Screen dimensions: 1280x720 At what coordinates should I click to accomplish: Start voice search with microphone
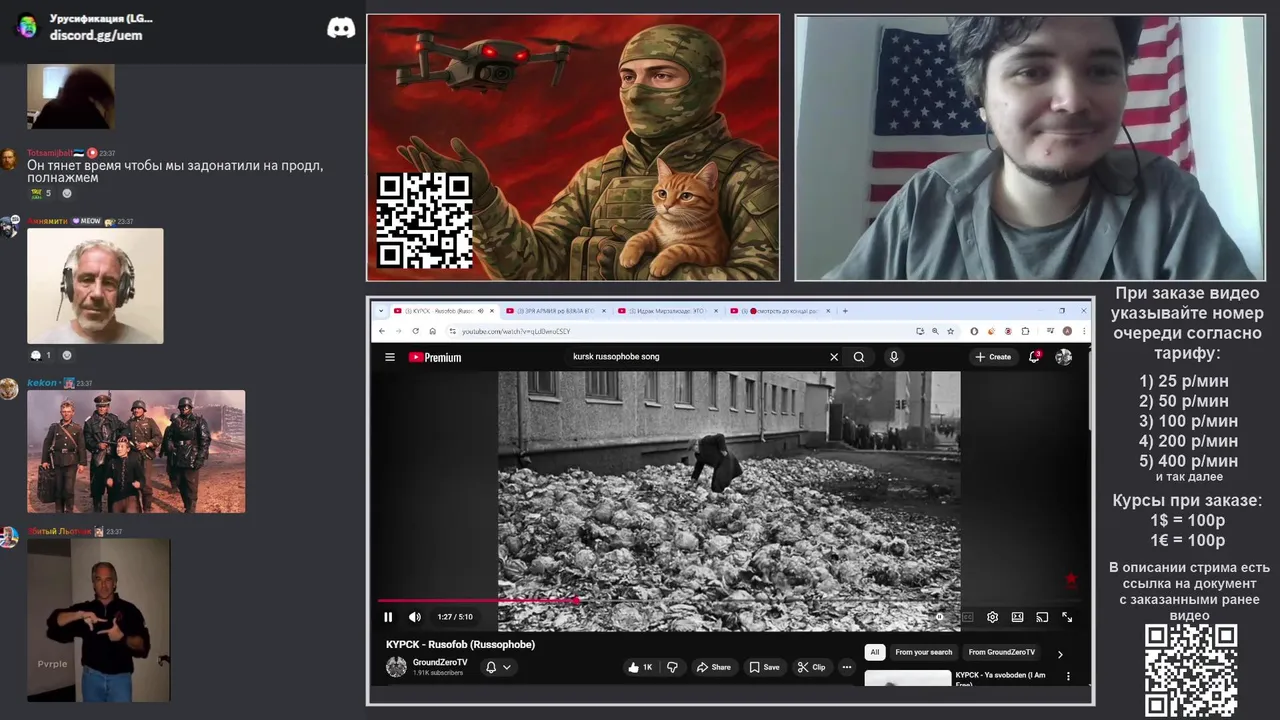coord(894,357)
